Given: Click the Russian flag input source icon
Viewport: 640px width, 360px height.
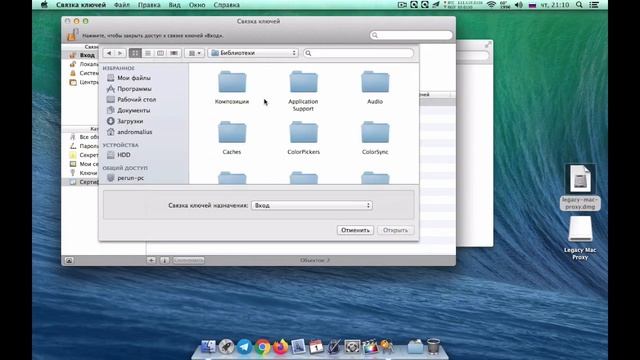Looking at the screenshot, I should [x=532, y=5].
